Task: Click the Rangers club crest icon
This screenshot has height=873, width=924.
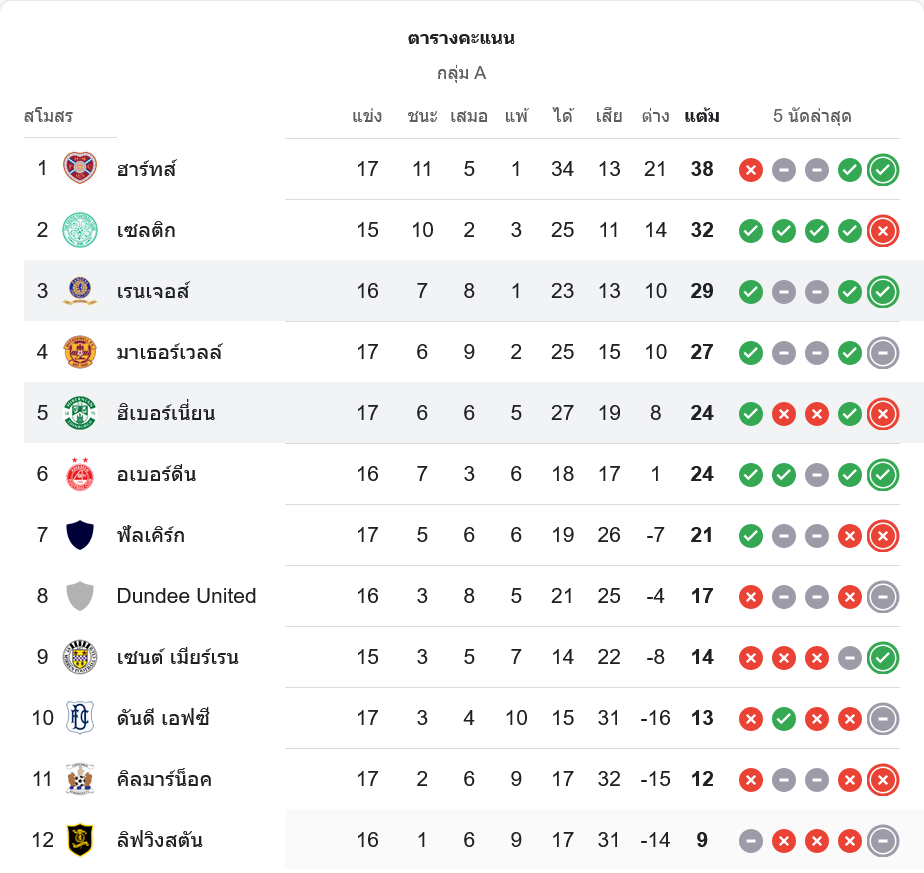Action: click(80, 291)
